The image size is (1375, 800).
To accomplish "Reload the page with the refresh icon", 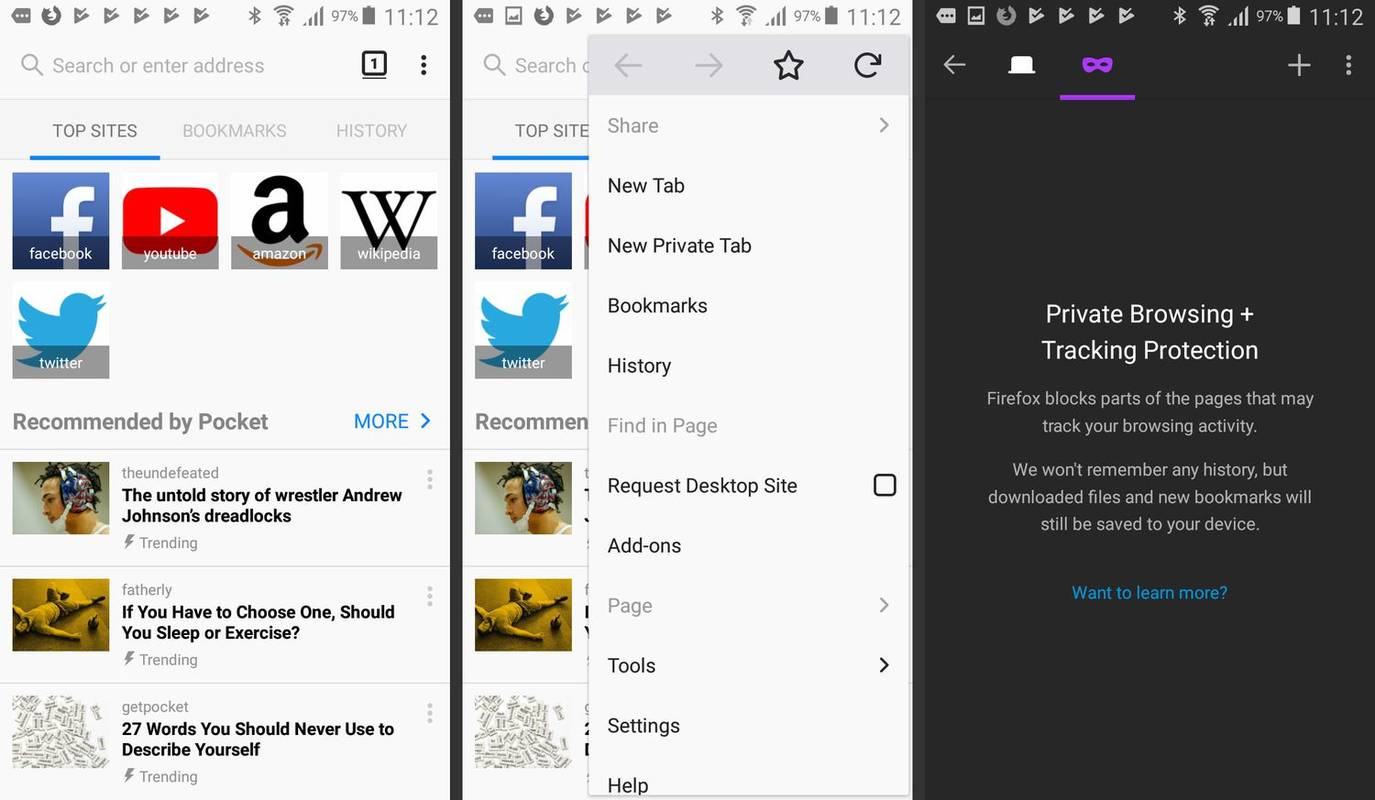I will (868, 66).
